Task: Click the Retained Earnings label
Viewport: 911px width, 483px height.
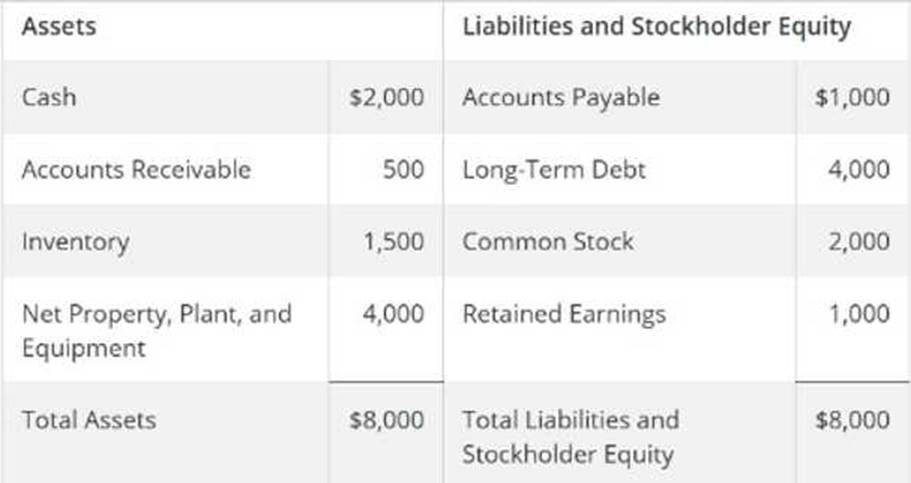Action: 564,314
